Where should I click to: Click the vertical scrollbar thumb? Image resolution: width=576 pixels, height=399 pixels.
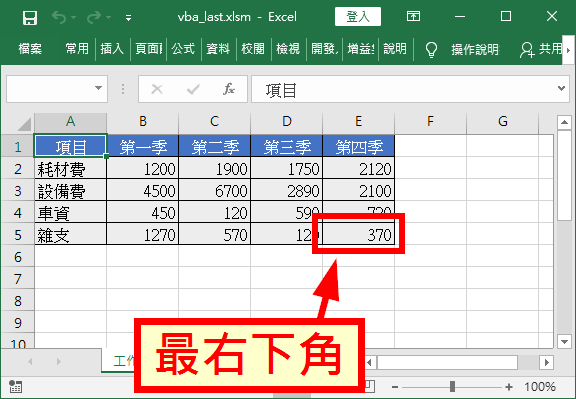coord(564,176)
